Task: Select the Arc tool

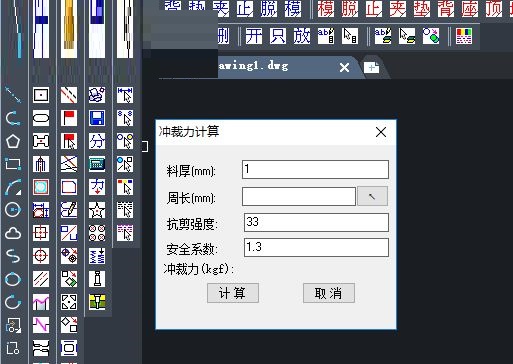Action: (x=13, y=187)
